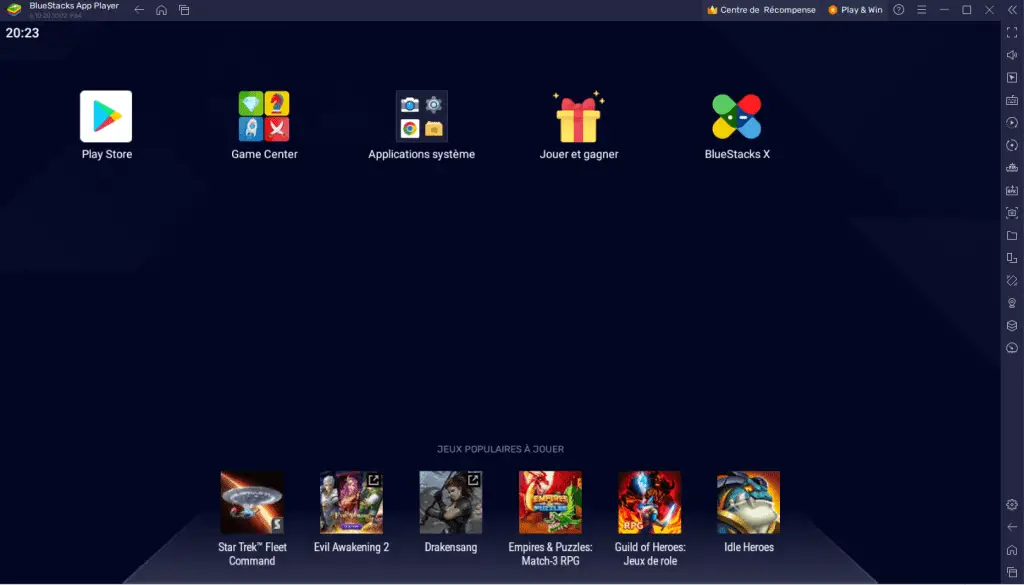Open the hamburger menu
Image resolution: width=1024 pixels, height=585 pixels.
(921, 10)
